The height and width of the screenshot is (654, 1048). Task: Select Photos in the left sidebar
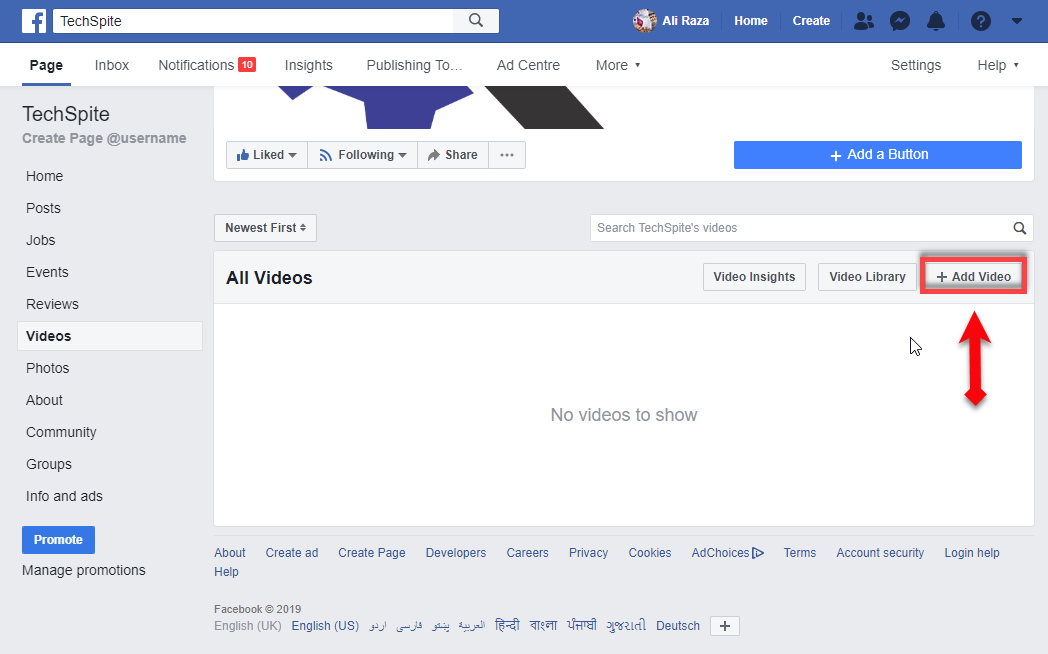[x=48, y=368]
